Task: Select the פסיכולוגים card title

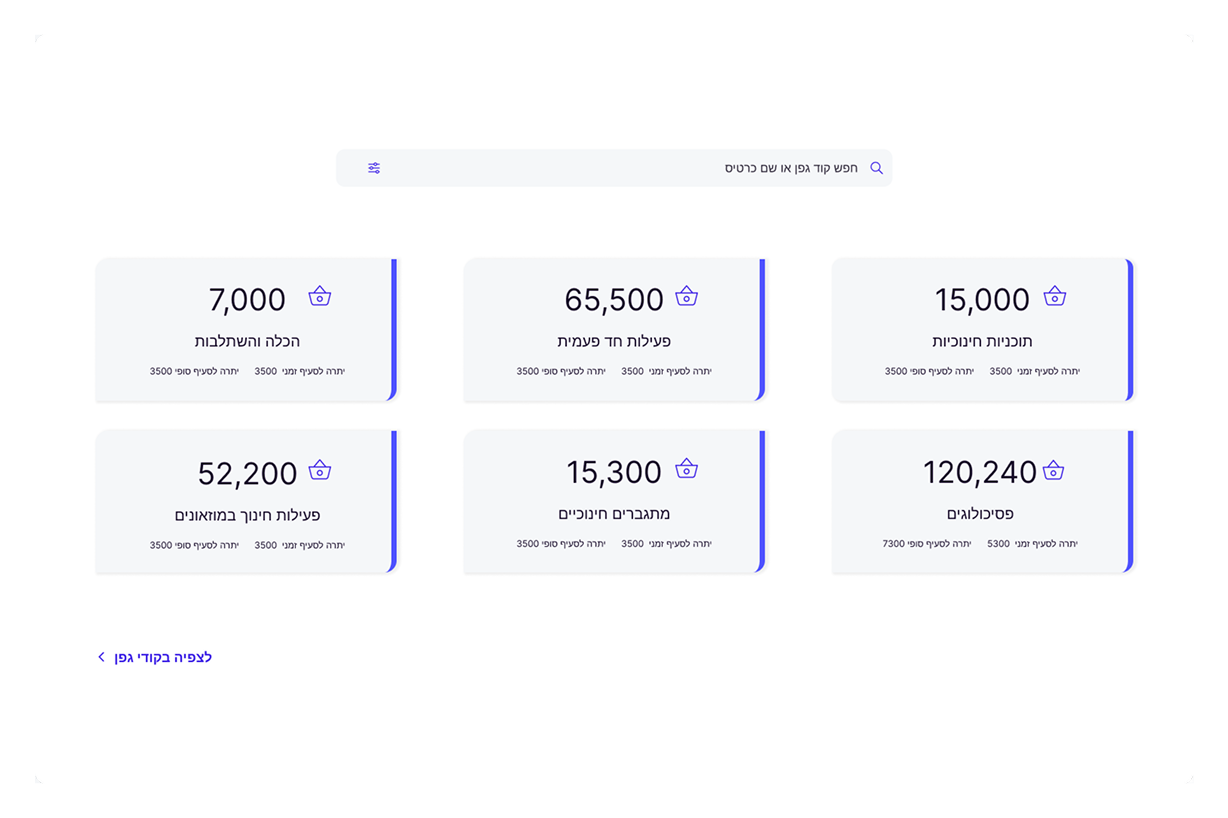Action: click(x=980, y=514)
